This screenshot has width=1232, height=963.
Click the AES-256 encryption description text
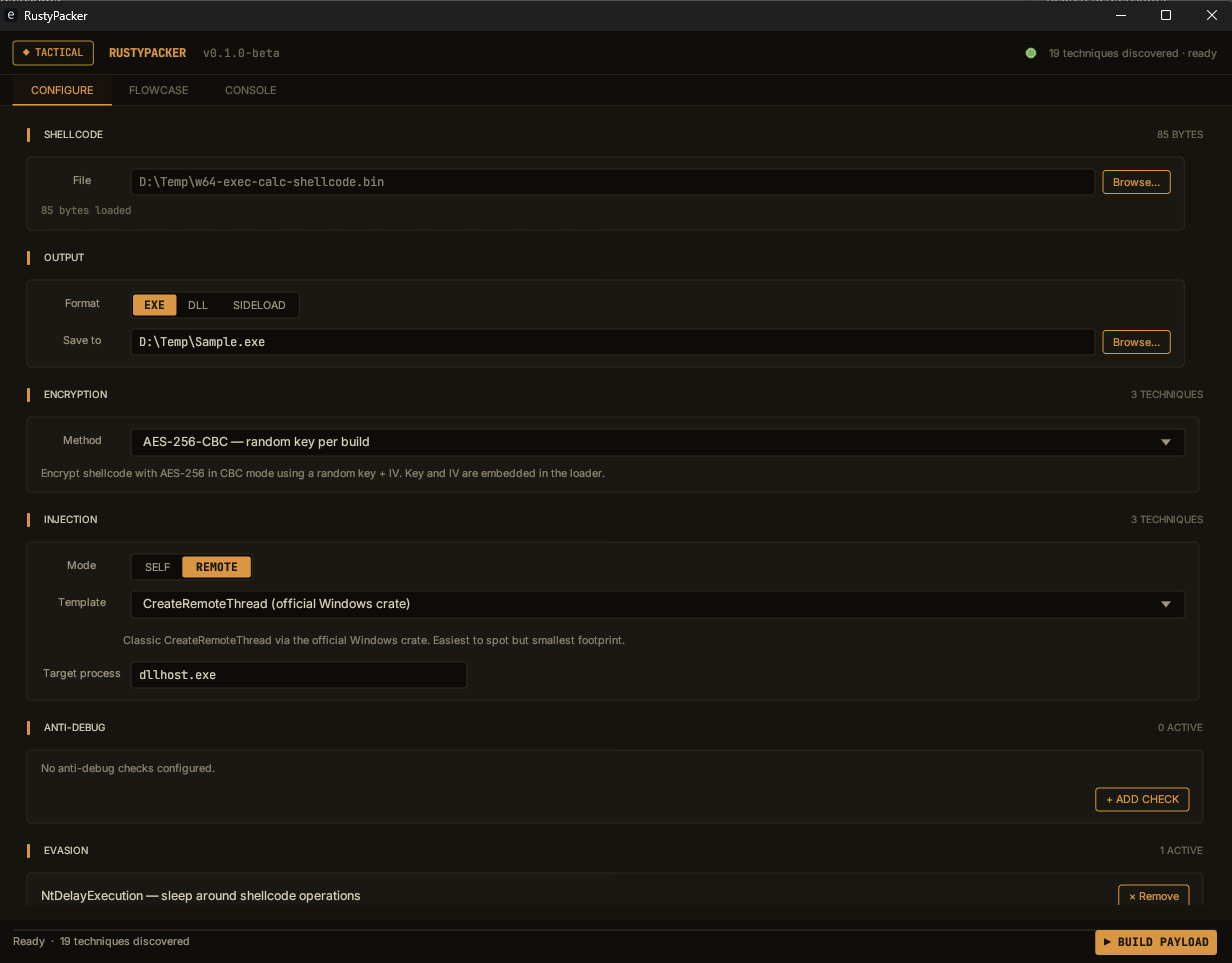pos(323,473)
